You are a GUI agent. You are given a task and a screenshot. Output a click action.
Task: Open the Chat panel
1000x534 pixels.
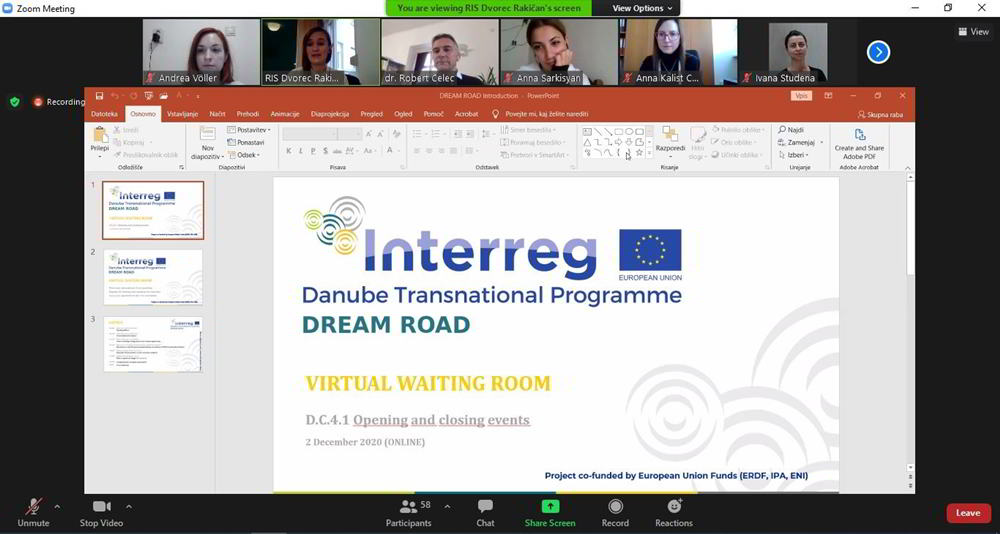485,513
